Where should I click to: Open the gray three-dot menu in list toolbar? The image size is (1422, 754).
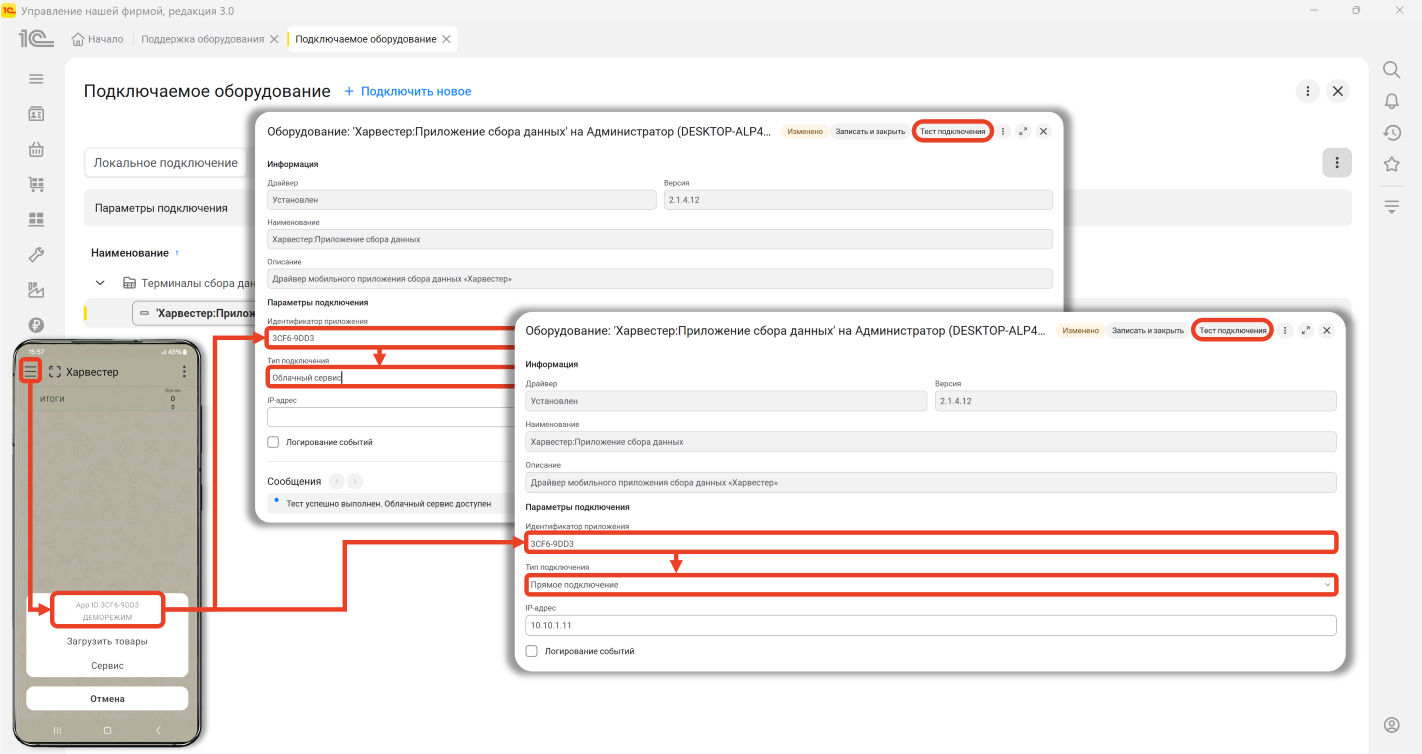[1337, 163]
